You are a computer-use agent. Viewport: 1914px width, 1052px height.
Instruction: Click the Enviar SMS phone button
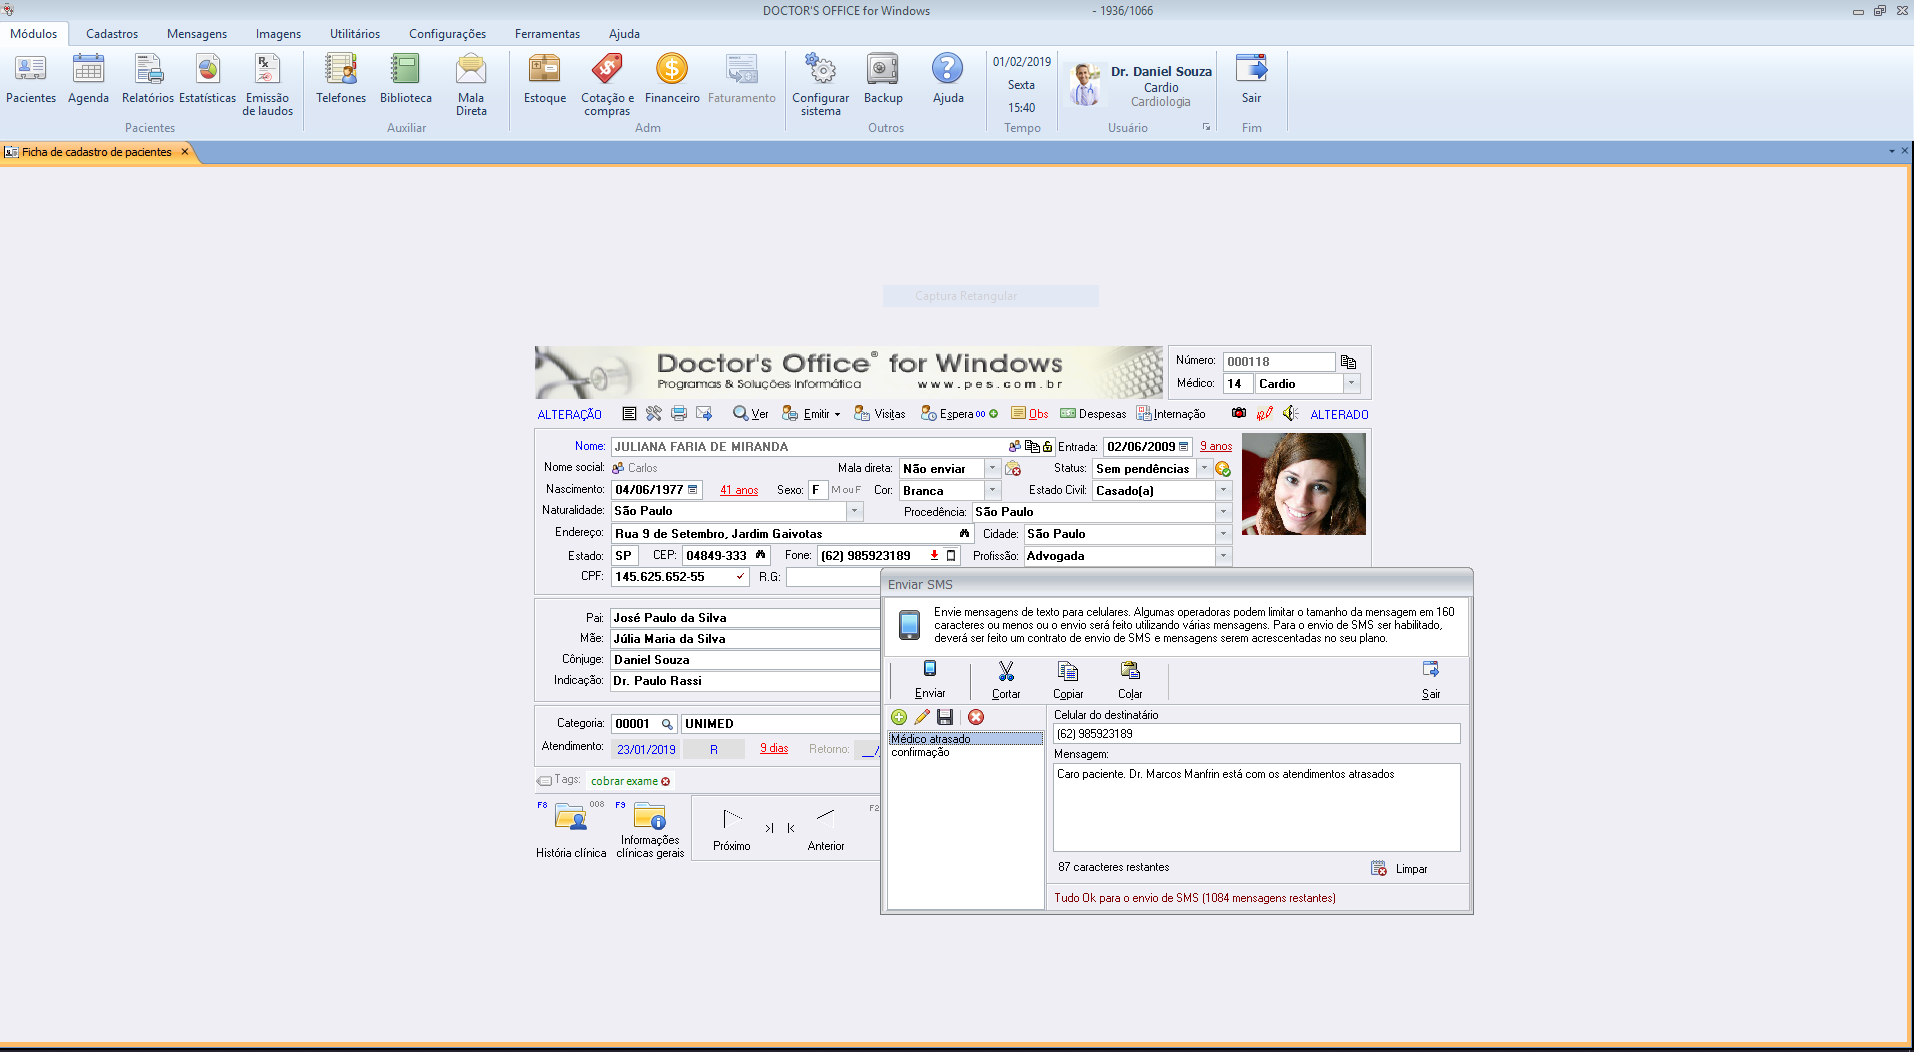coord(929,680)
